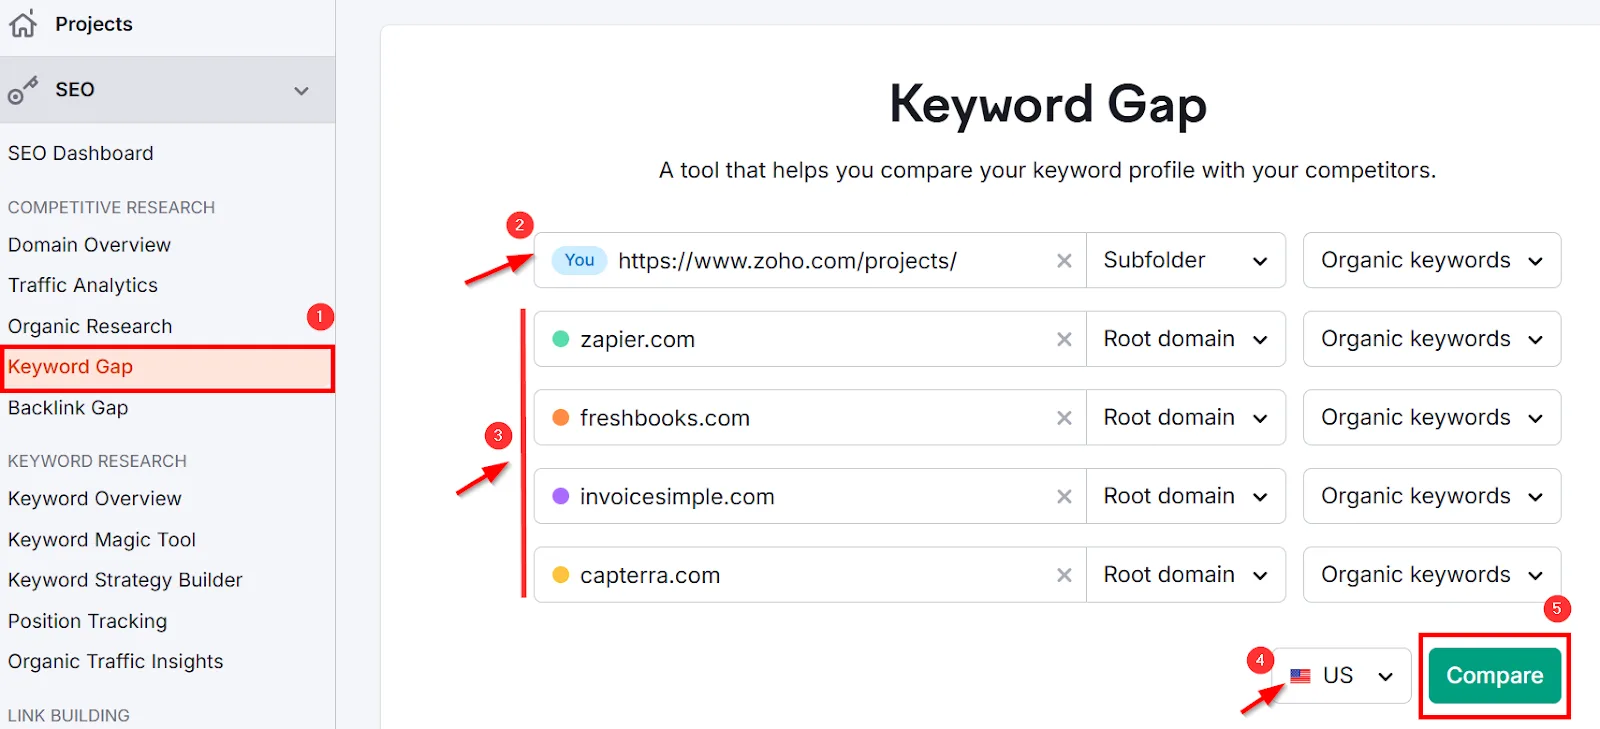Click the zapier.com competitor input

(810, 339)
